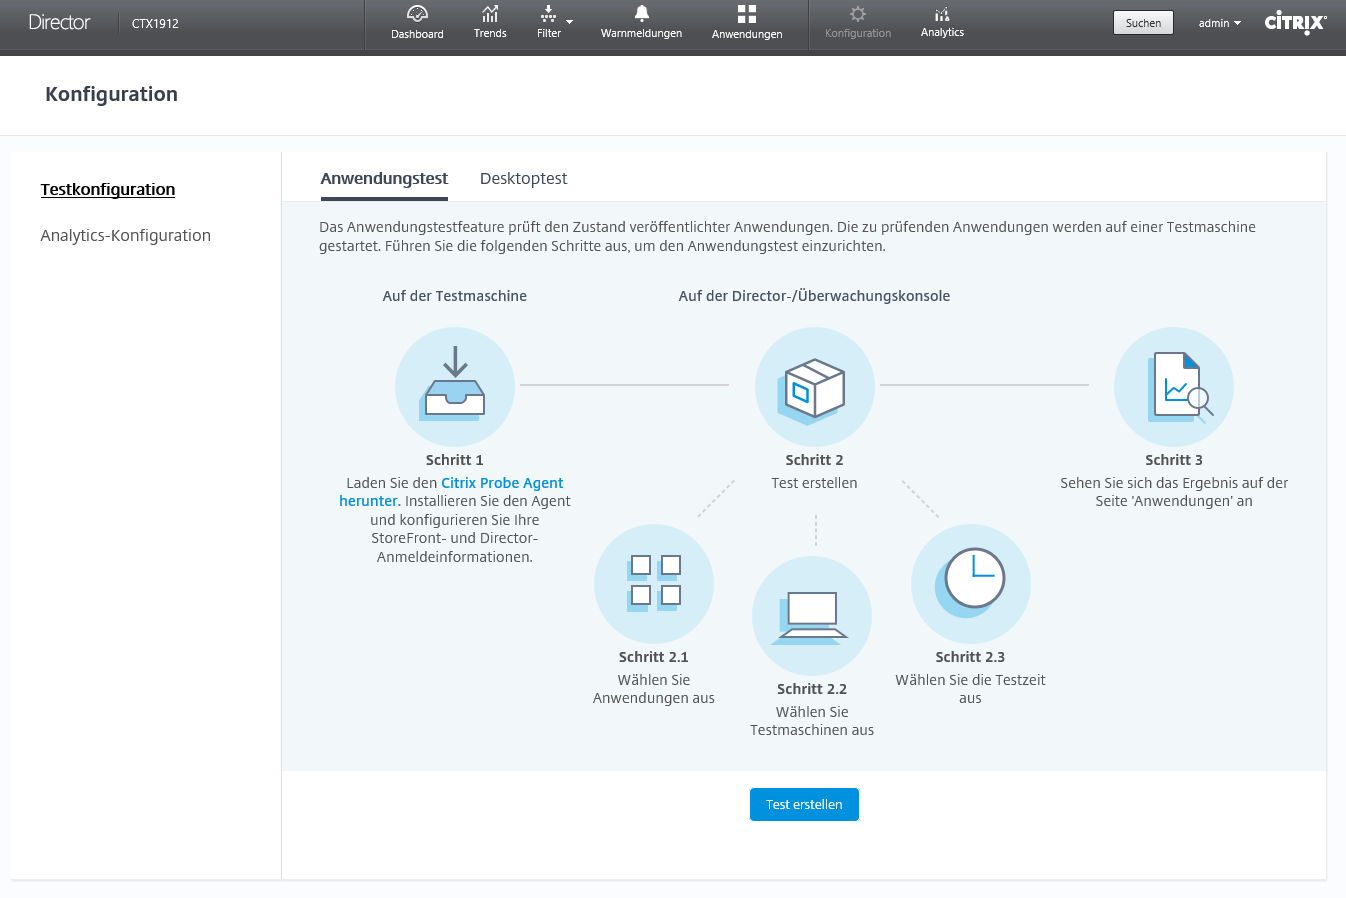Screen dimensions: 1346x898
Task: Select the Trends icon
Action: pyautogui.click(x=490, y=22)
